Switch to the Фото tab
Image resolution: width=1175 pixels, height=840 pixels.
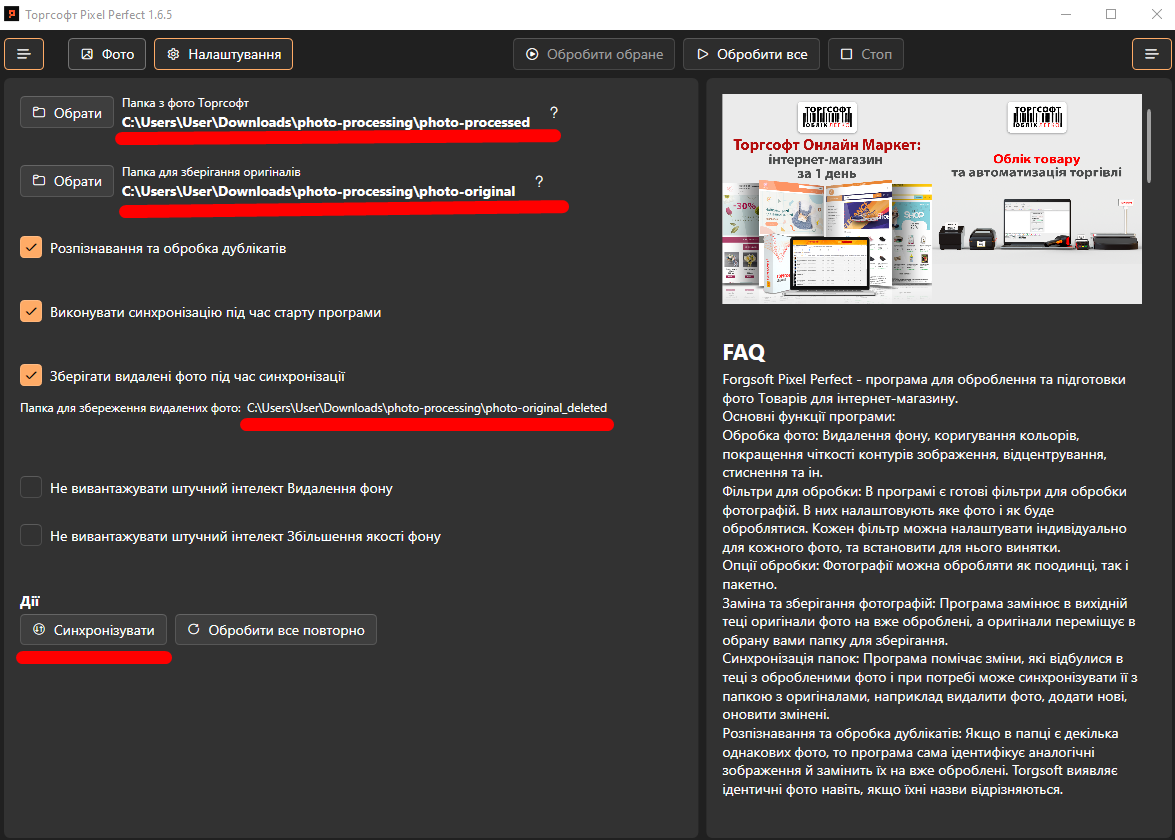106,54
